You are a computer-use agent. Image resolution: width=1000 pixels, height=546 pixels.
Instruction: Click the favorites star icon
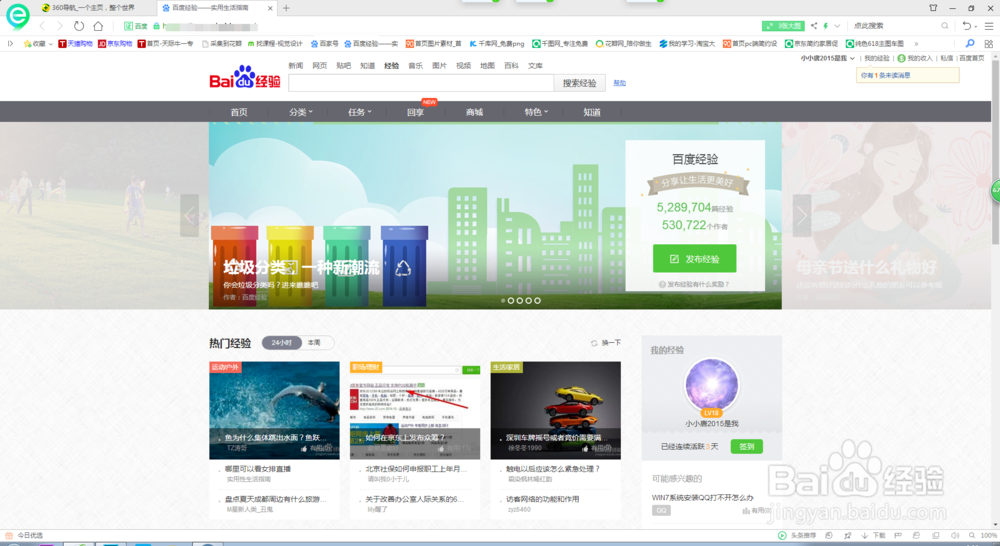[x=27, y=43]
